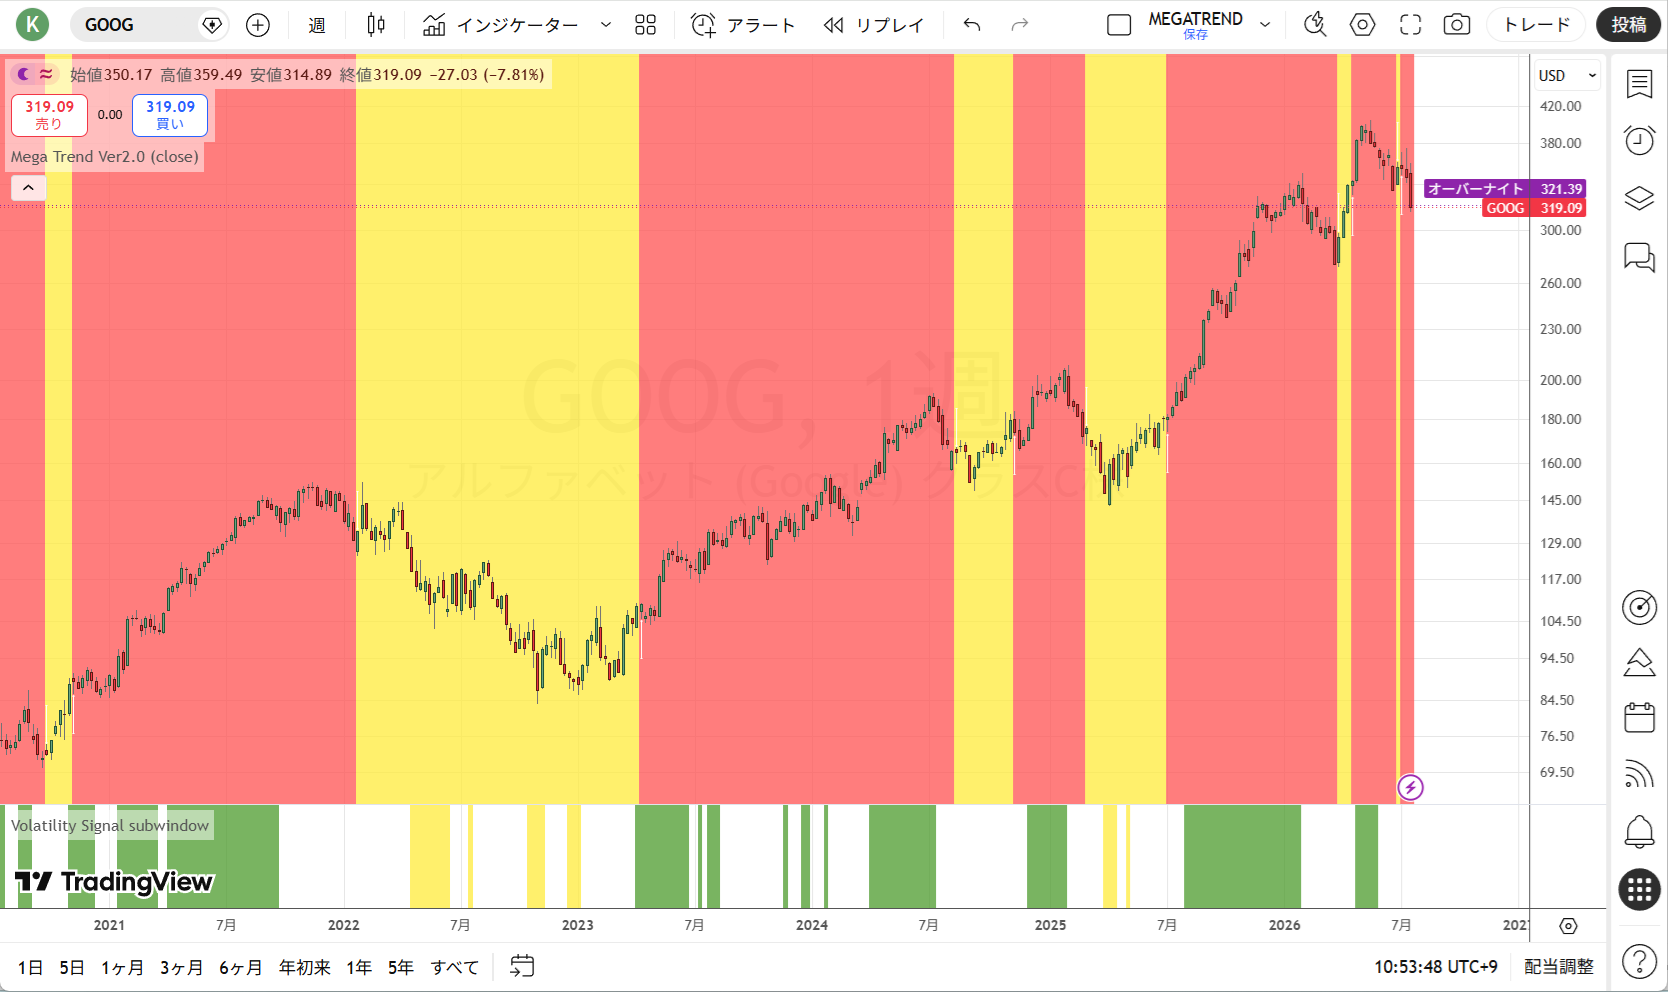Enter fullscreen mode icon
Image resolution: width=1668 pixels, height=992 pixels.
point(1410,25)
